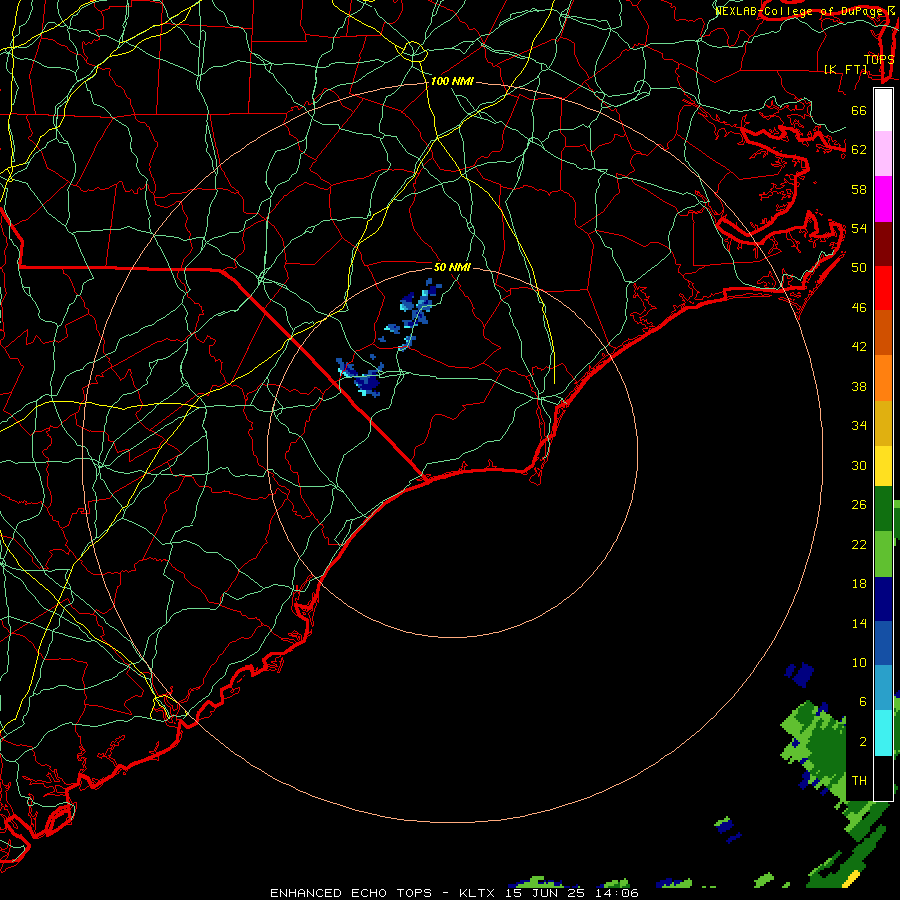
Task: Click the navy blue legend swatch
Action: click(x=883, y=599)
